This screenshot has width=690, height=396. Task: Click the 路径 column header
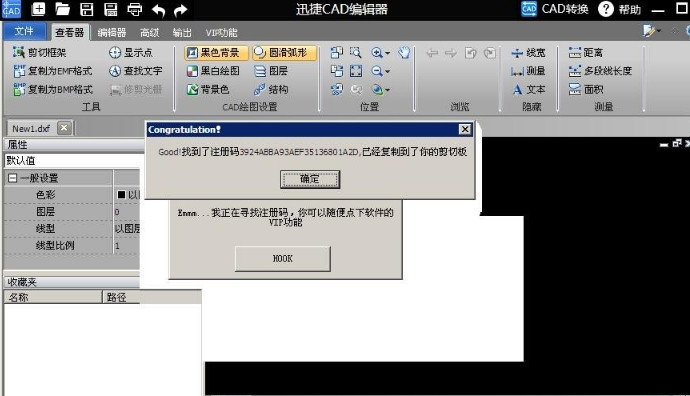(152, 297)
